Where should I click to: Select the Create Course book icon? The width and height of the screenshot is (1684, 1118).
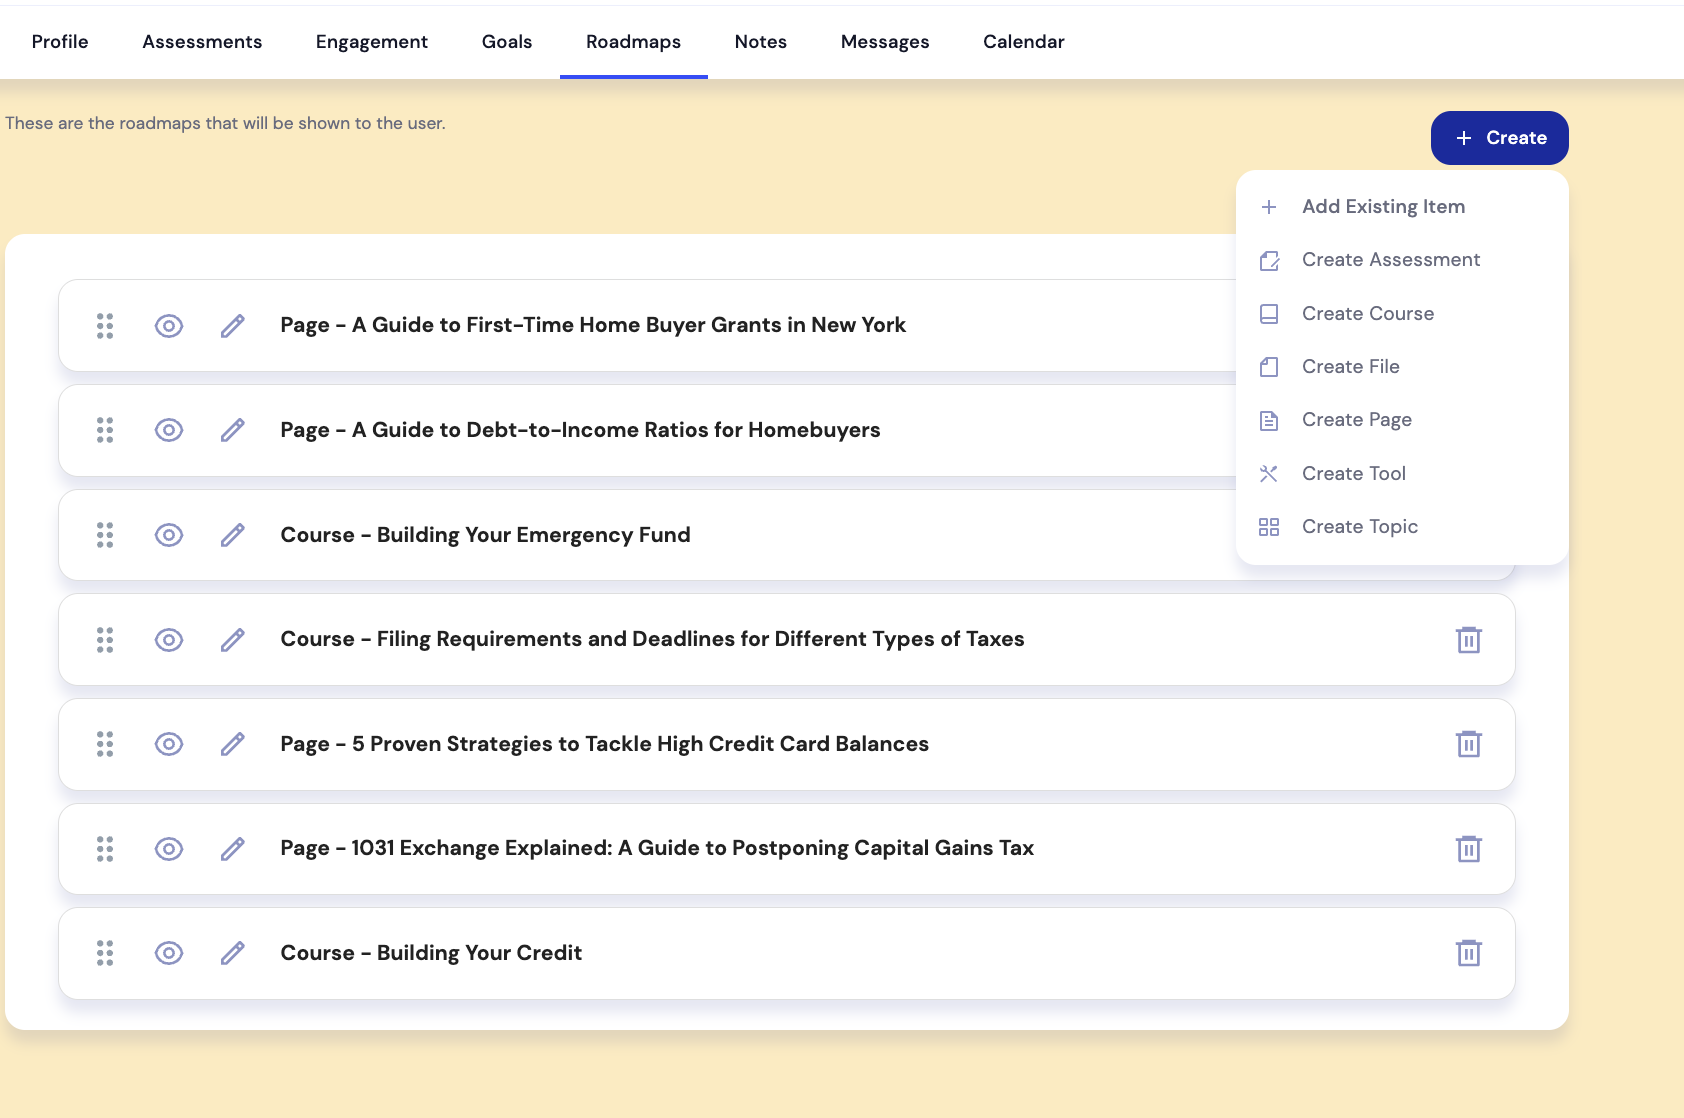click(1270, 313)
